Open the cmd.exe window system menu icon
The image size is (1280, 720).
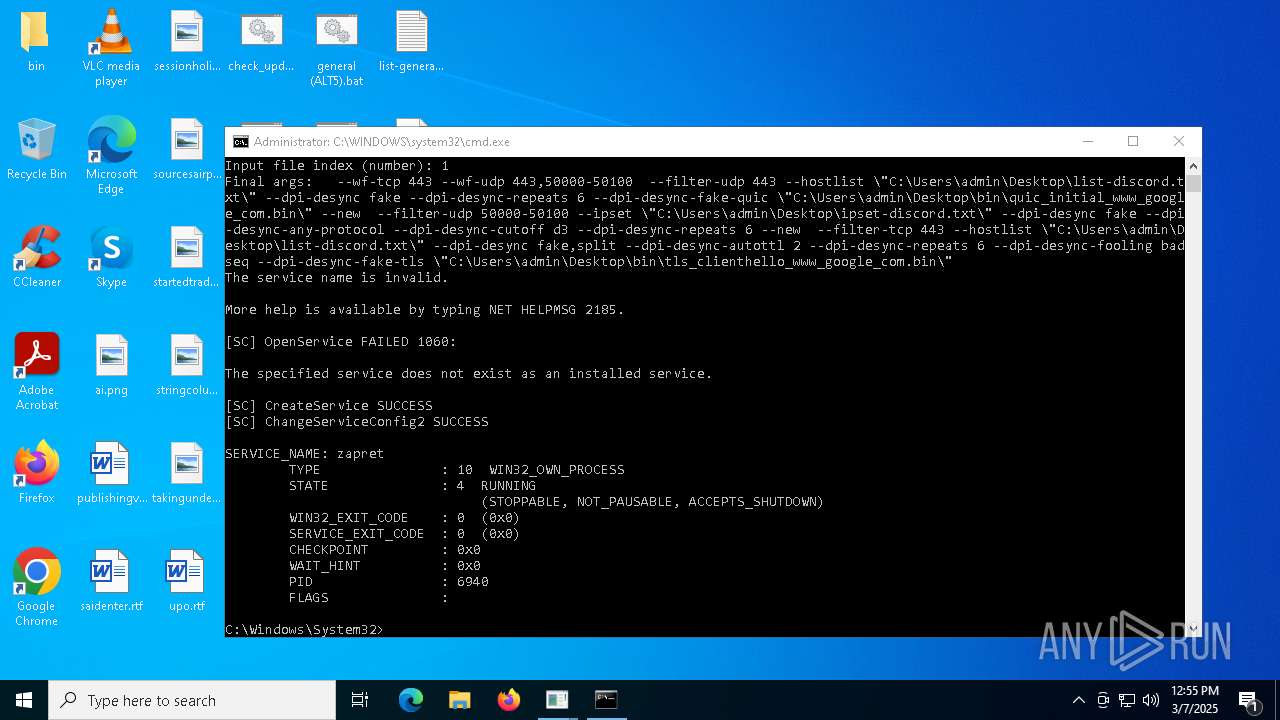pyautogui.click(x=240, y=142)
